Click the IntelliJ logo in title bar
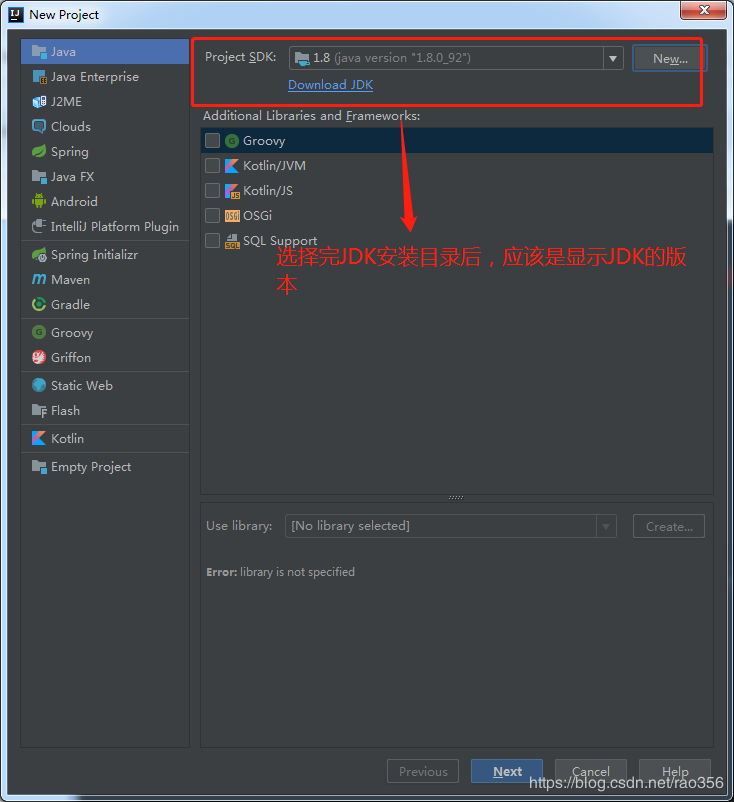 click(16, 14)
